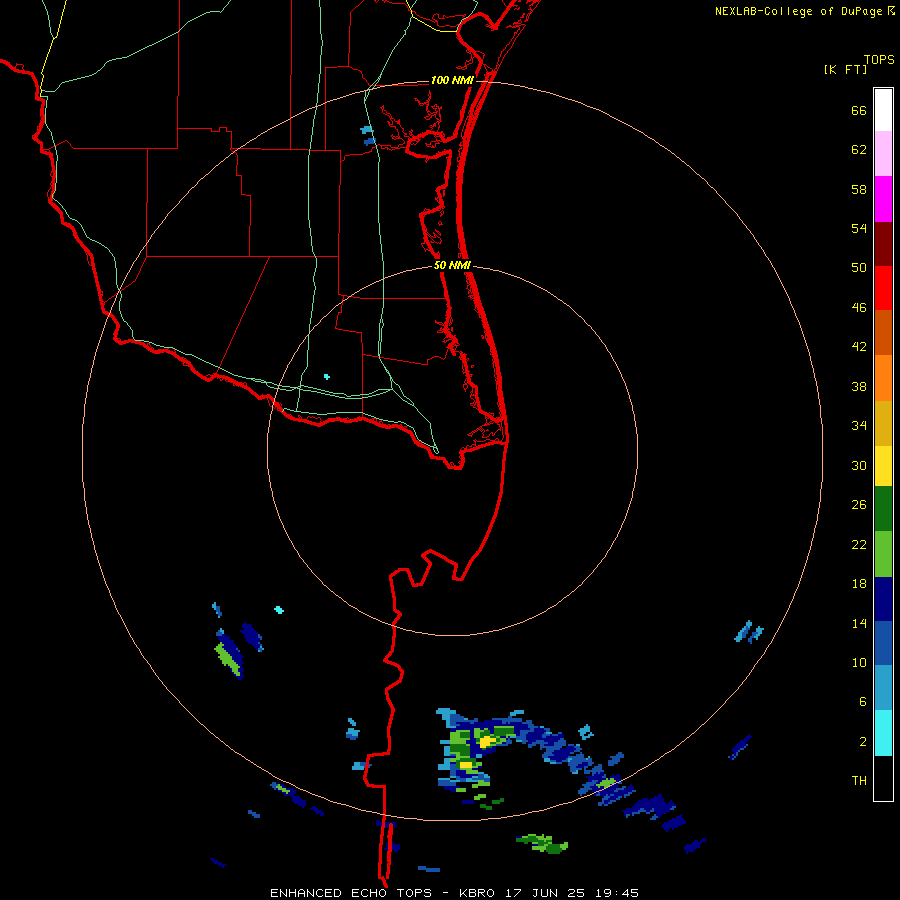Click the 42 legend value
The image size is (900, 900).
point(859,347)
